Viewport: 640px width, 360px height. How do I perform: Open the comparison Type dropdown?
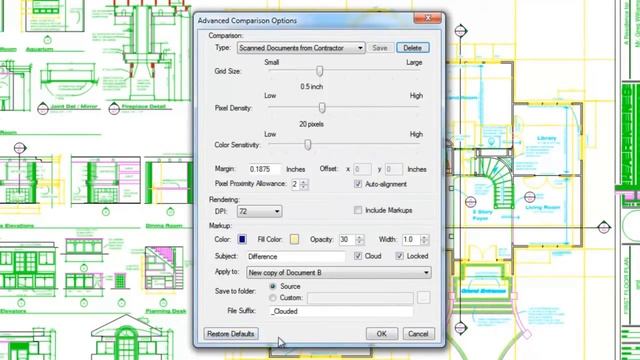(301, 48)
